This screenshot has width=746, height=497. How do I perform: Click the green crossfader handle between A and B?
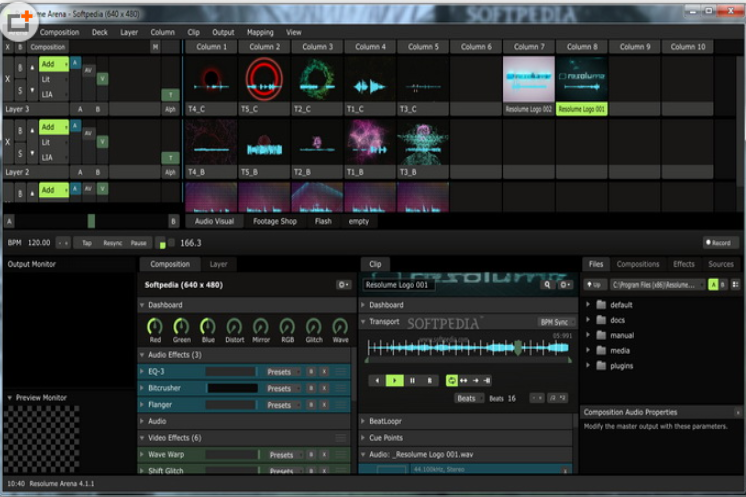click(91, 221)
